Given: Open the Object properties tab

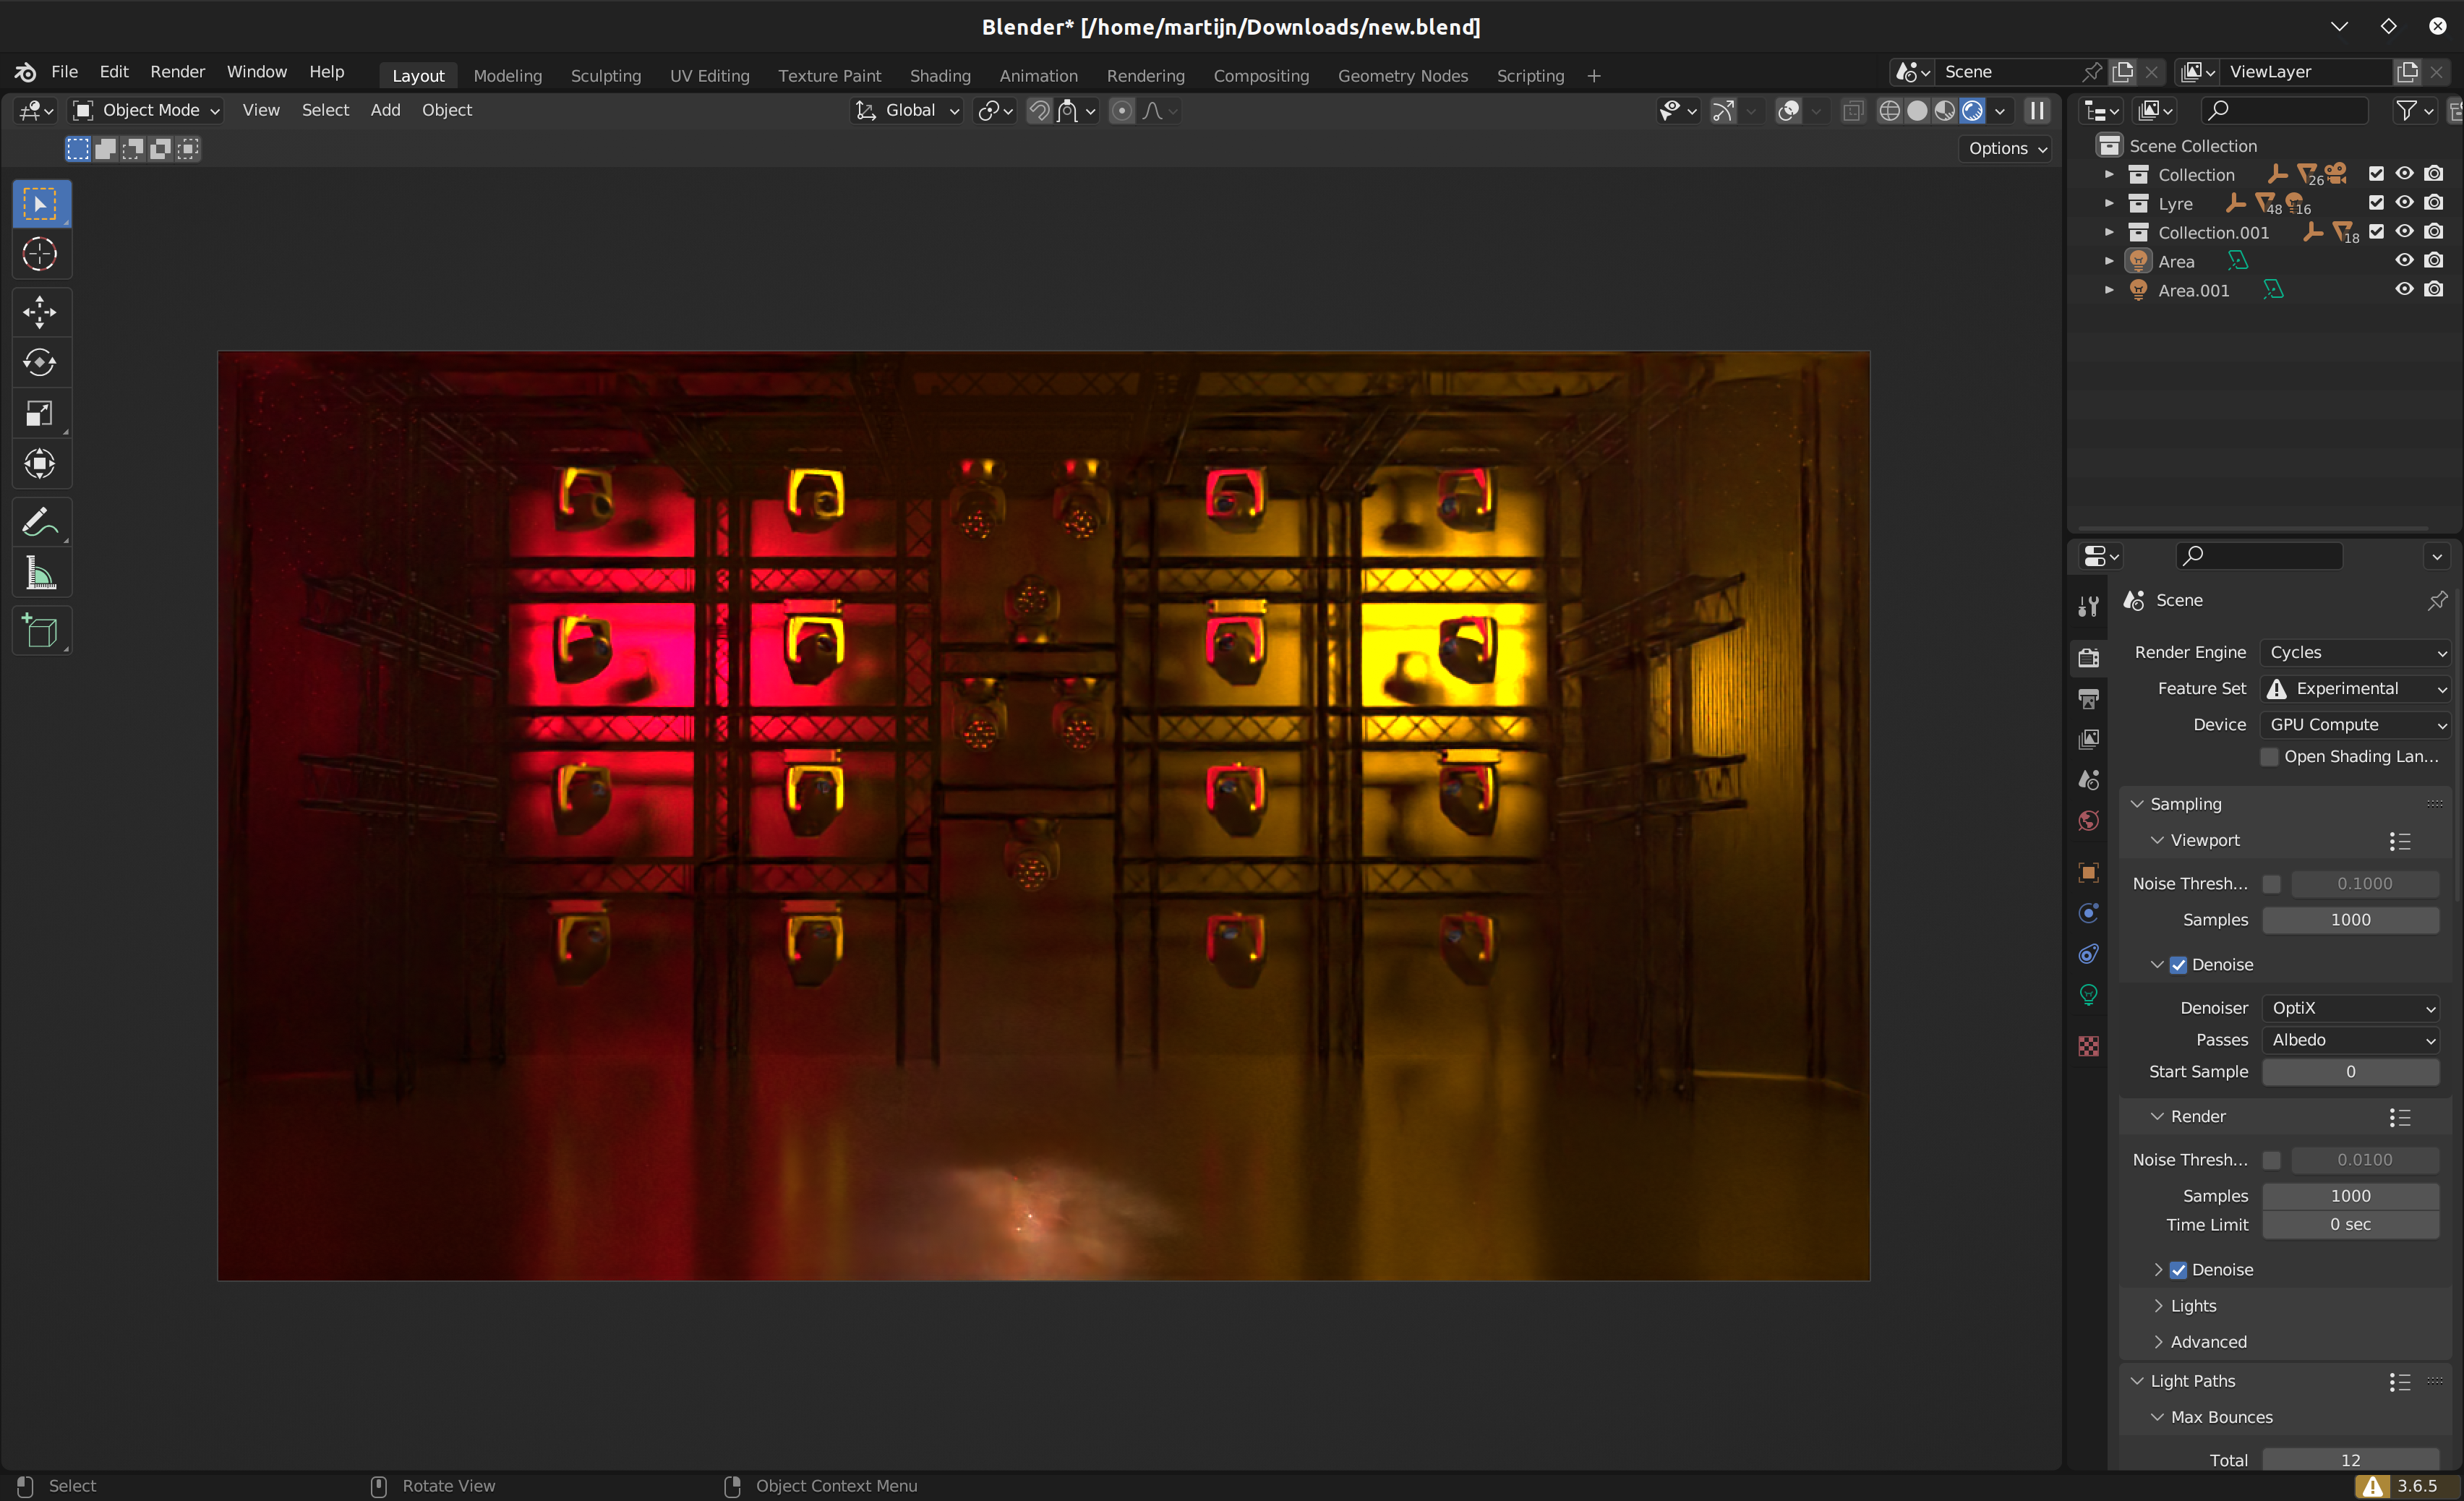Looking at the screenshot, I should point(2088,872).
